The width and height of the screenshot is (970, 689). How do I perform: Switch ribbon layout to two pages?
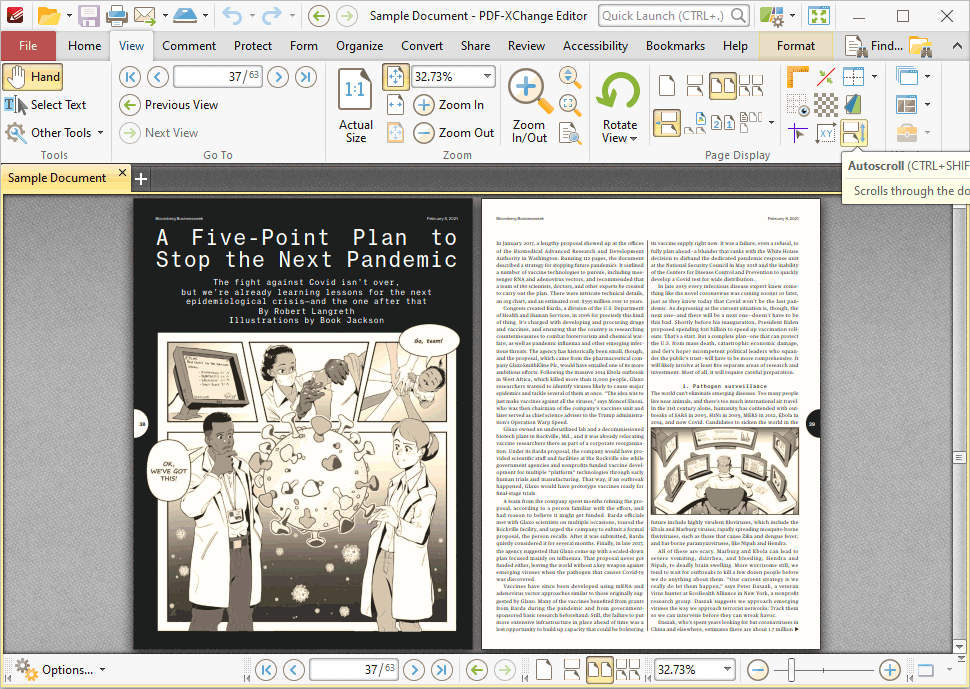(x=723, y=85)
